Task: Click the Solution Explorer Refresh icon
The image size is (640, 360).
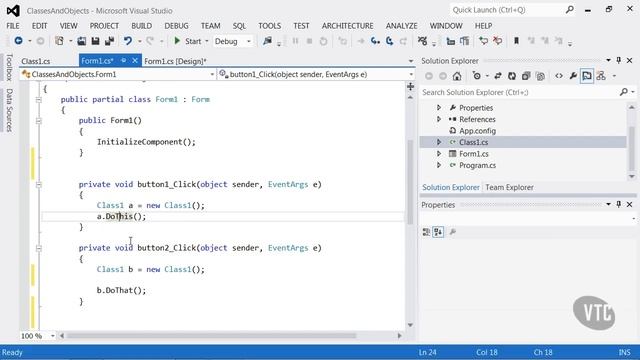Action: point(512,76)
